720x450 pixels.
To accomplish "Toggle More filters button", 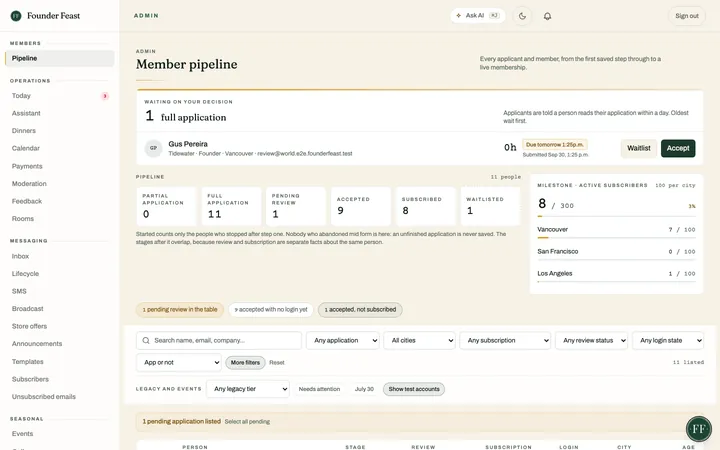I will [x=245, y=363].
